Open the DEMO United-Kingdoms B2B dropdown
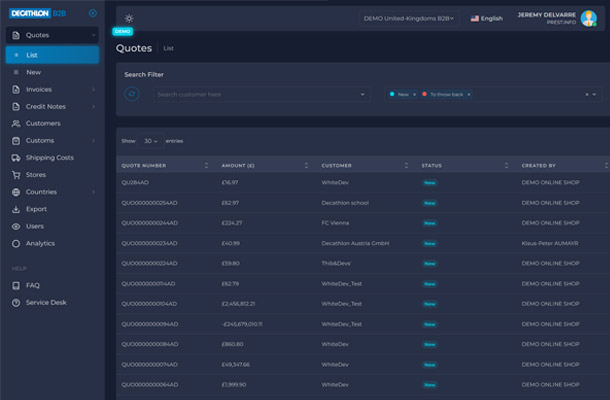The height and width of the screenshot is (400, 610). pos(409,18)
